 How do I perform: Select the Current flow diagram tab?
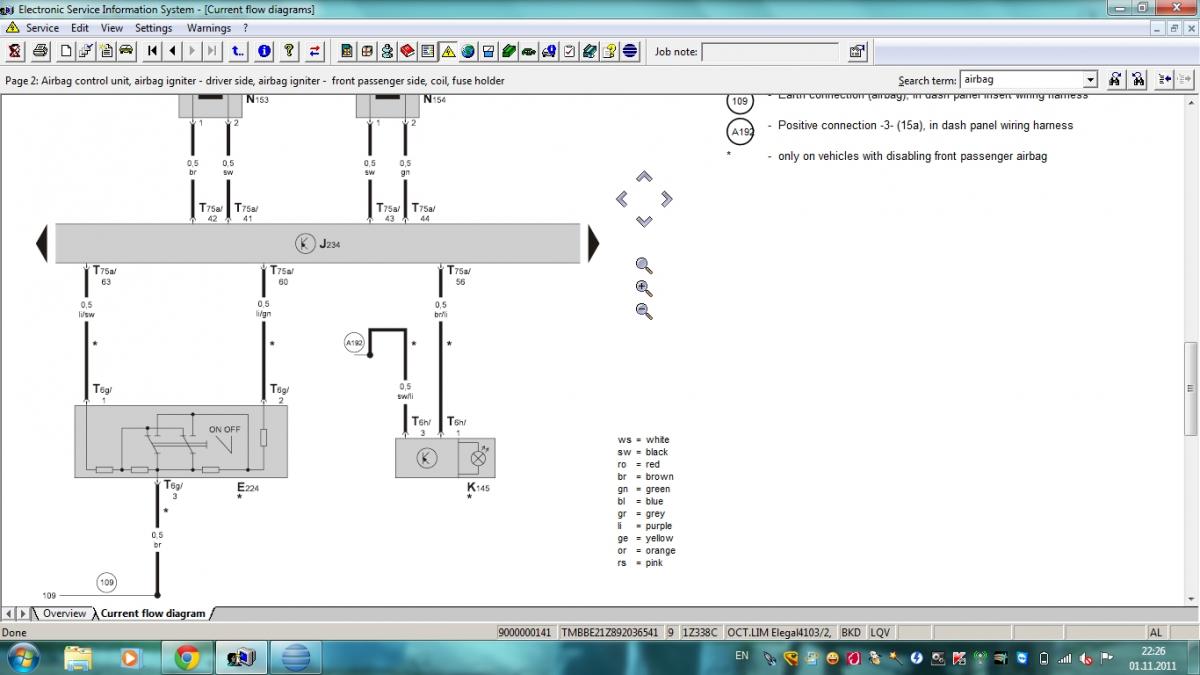152,613
